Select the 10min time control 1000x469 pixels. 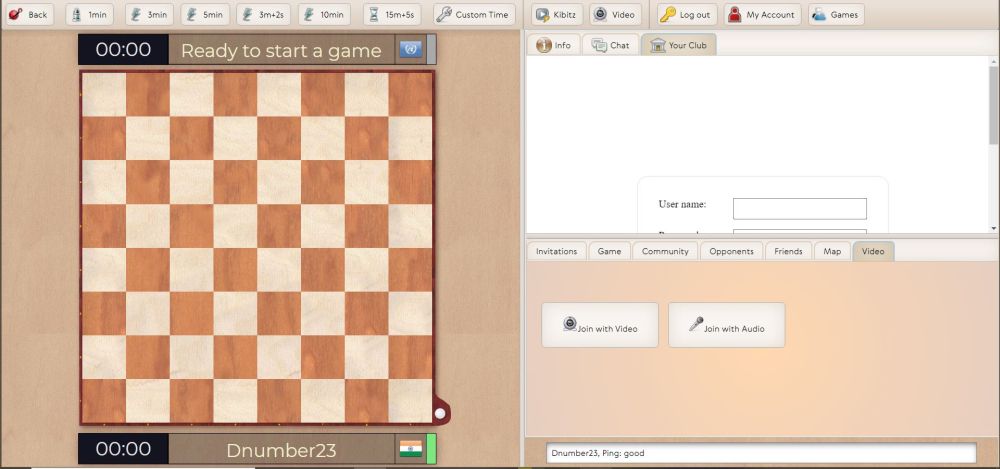[323, 15]
